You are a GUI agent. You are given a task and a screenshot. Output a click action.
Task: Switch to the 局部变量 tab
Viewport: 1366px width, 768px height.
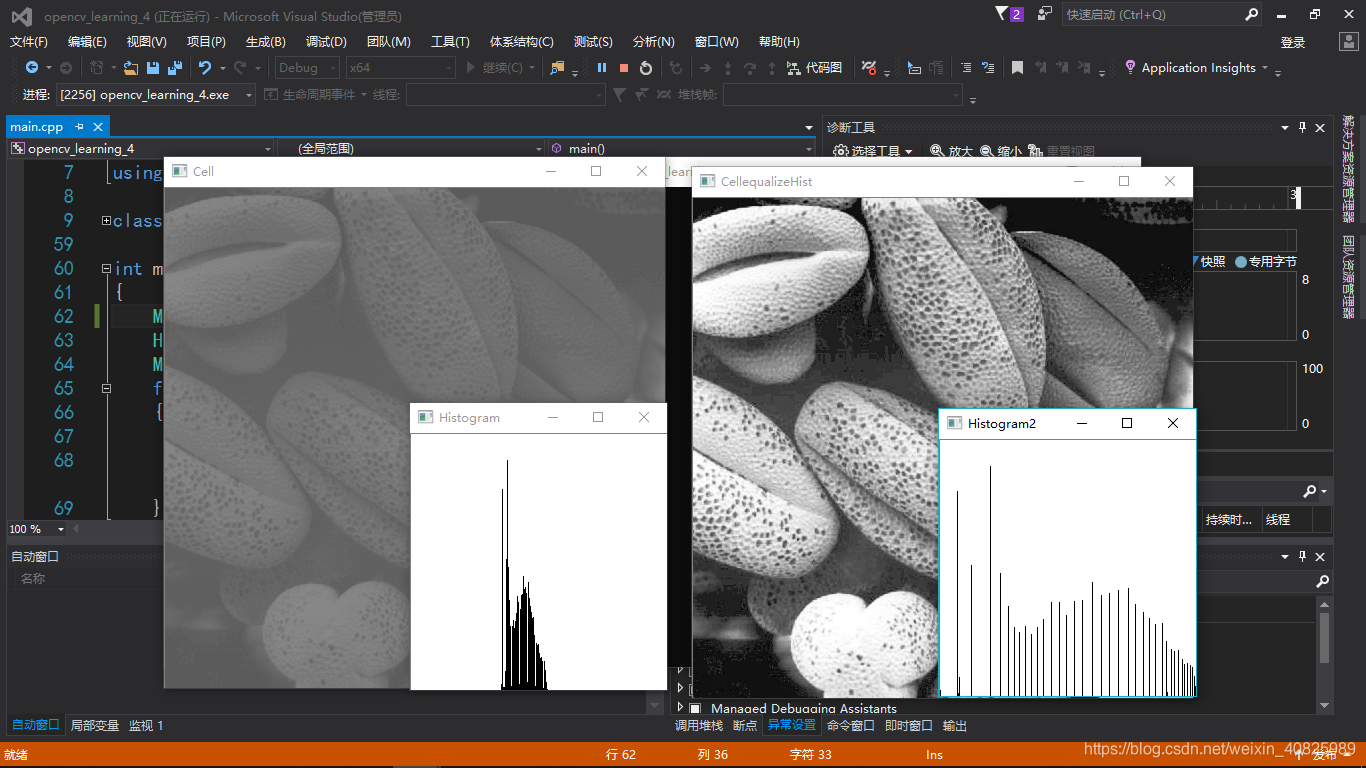coord(95,725)
